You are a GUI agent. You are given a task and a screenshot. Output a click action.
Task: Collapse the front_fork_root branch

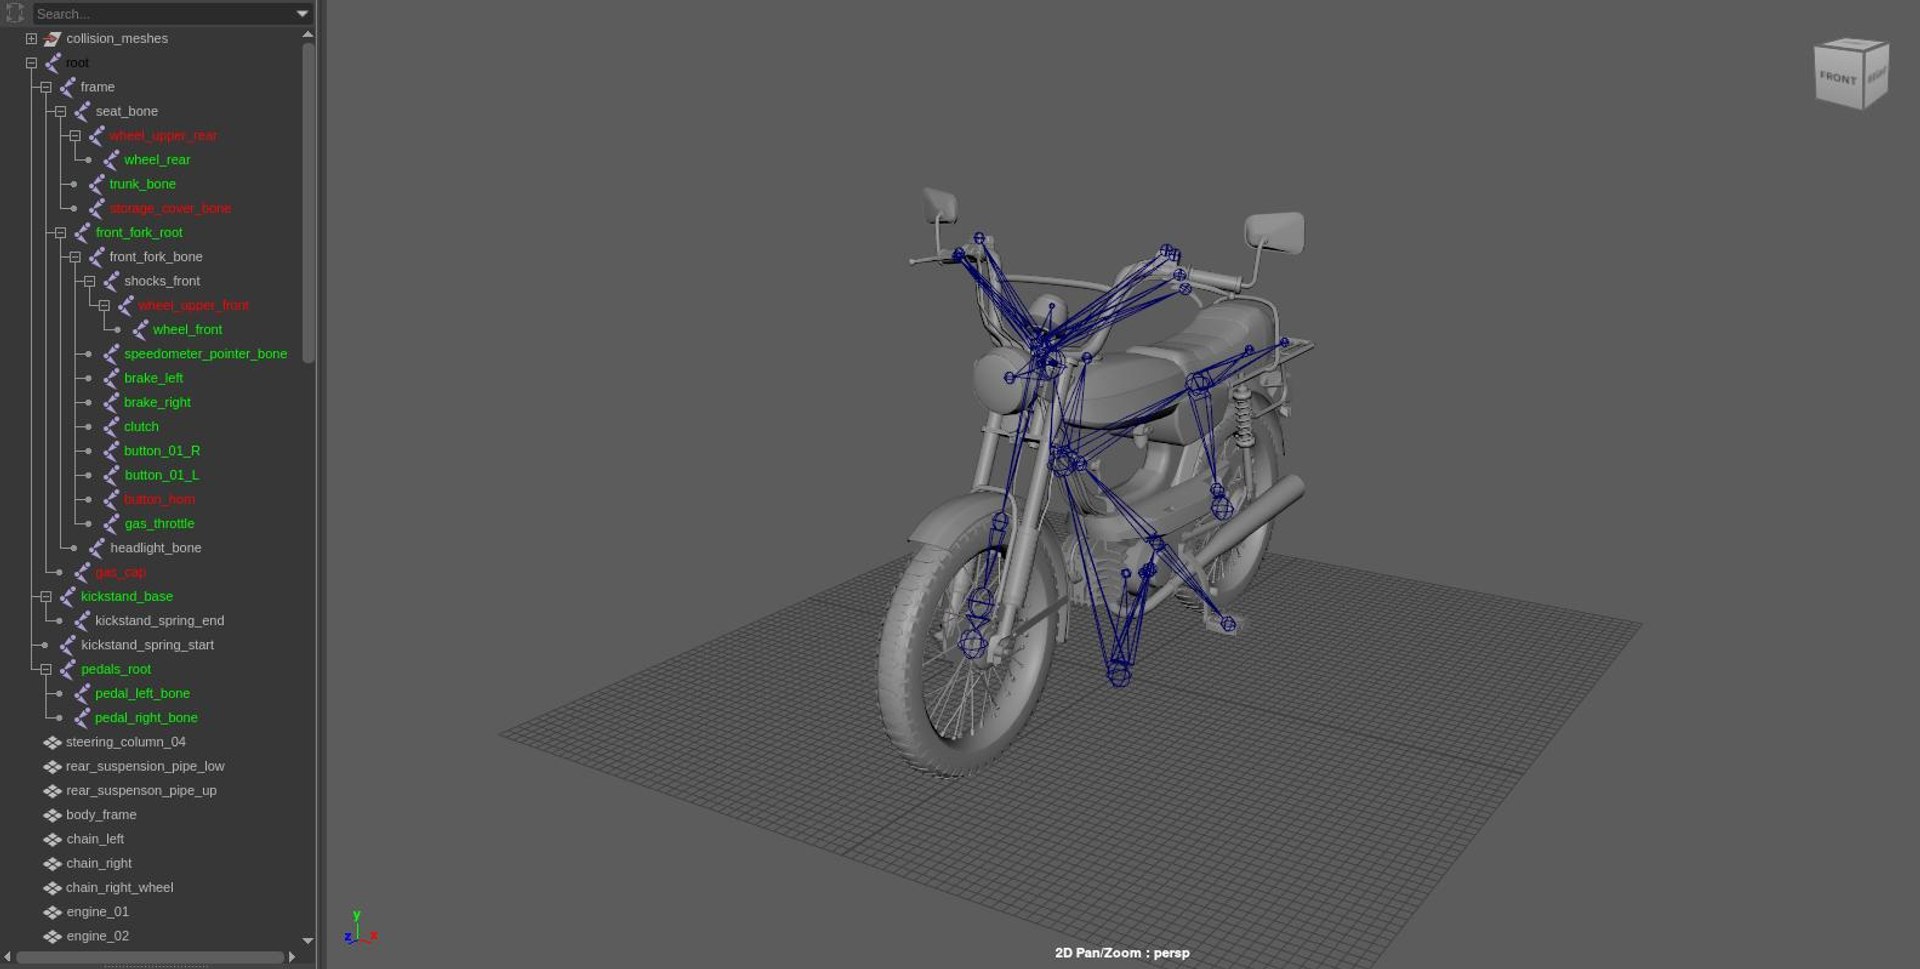pyautogui.click(x=60, y=233)
